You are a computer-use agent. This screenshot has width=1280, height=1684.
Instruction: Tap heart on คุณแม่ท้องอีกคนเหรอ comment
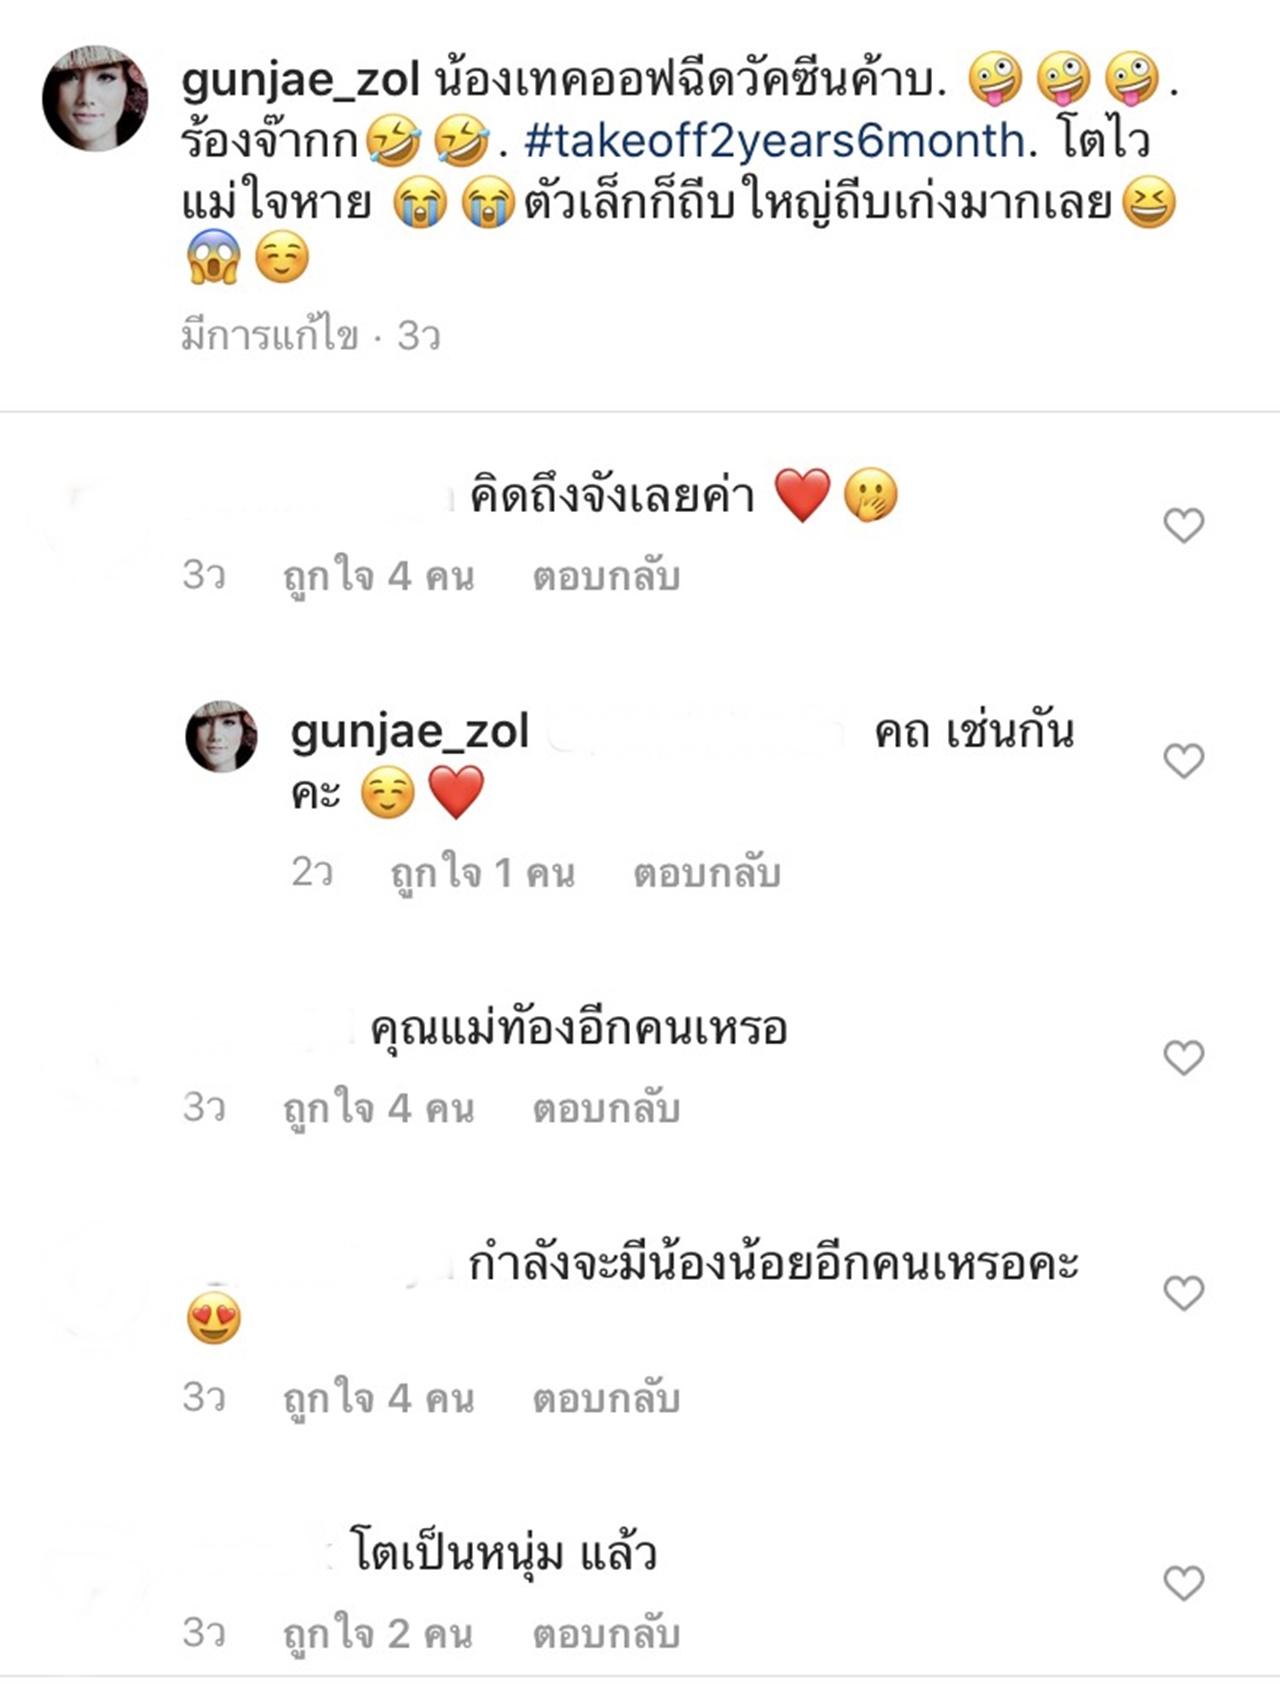point(1183,1057)
